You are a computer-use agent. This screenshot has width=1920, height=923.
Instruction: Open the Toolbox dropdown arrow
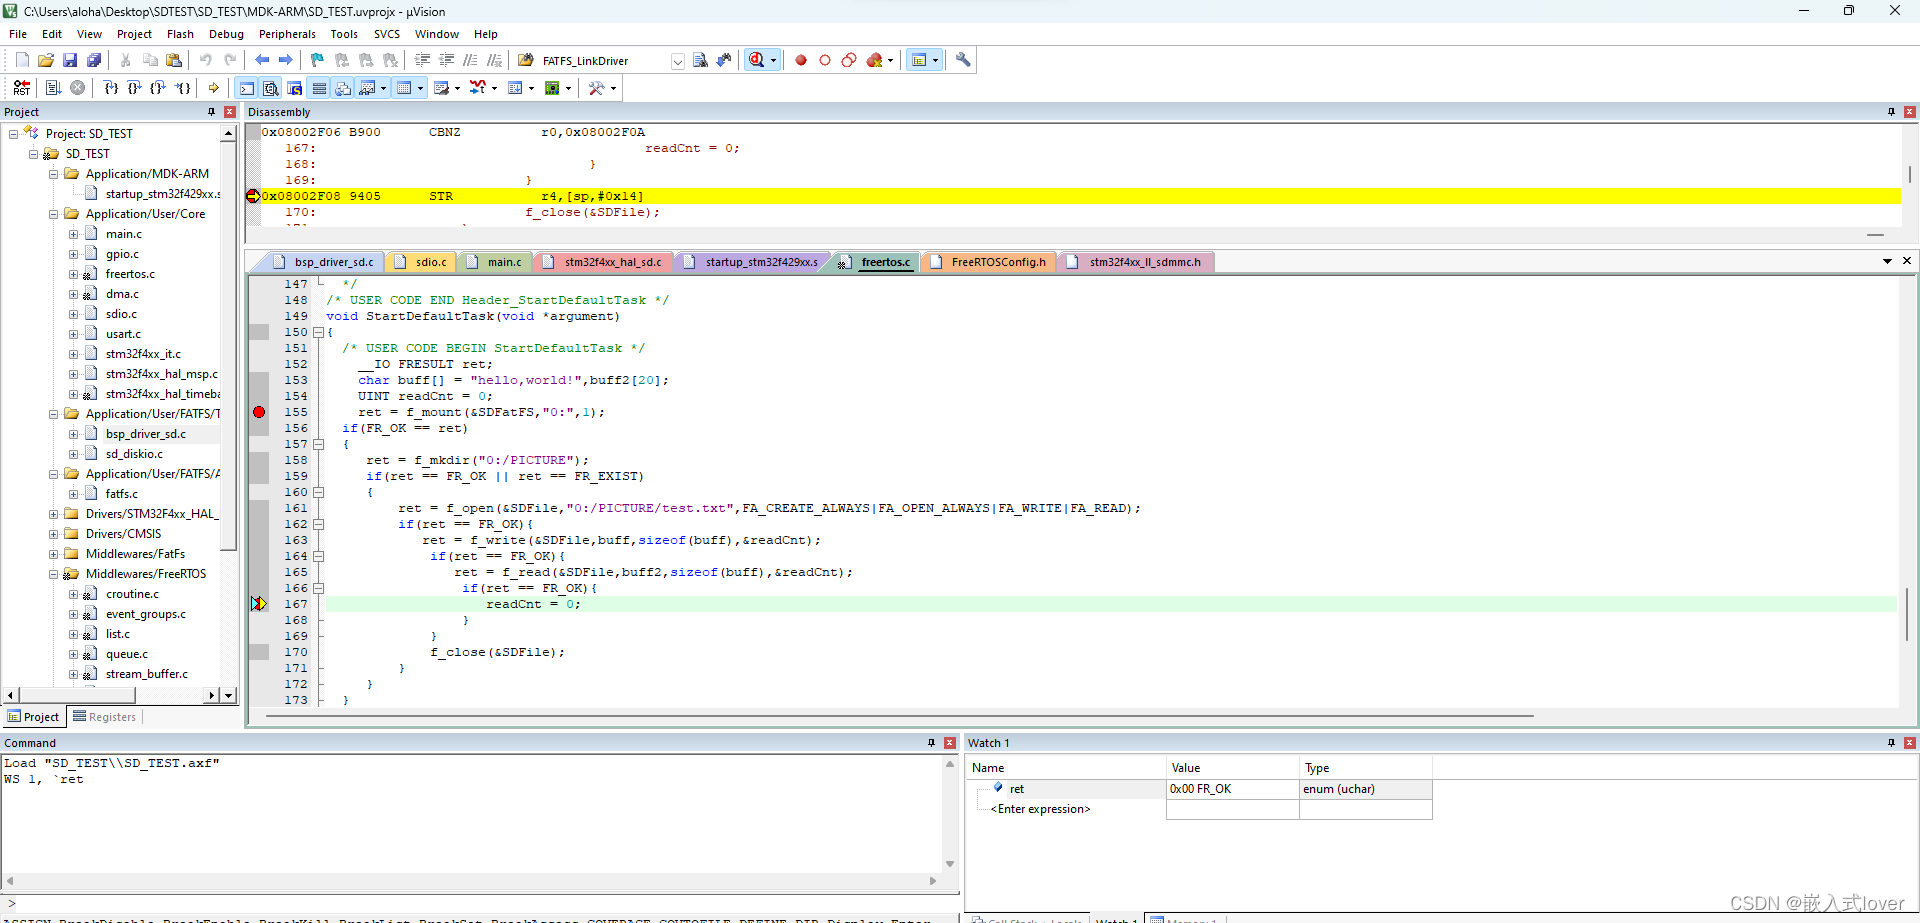coord(613,88)
